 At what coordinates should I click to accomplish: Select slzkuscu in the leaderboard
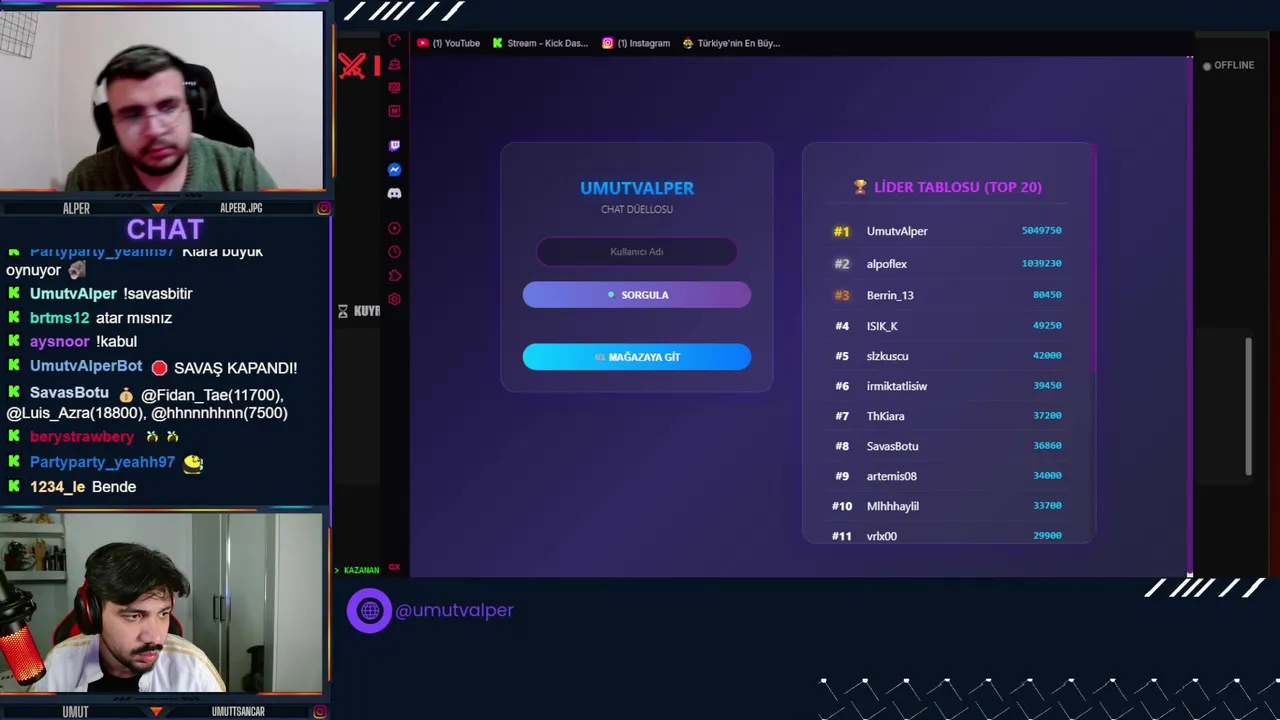coord(947,356)
